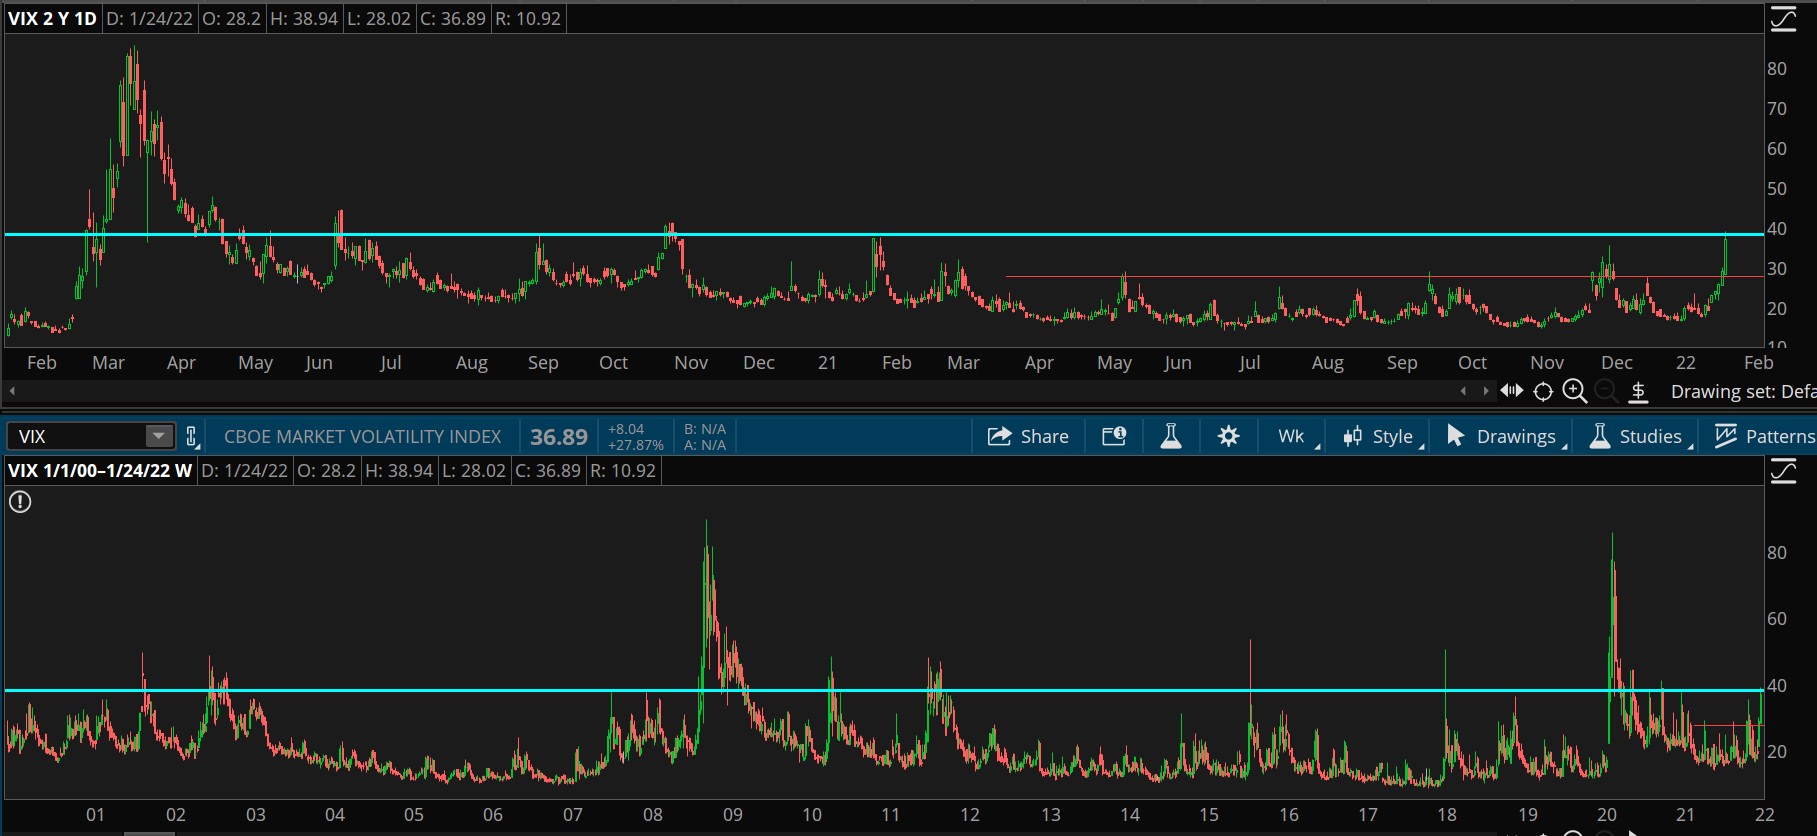Image resolution: width=1817 pixels, height=836 pixels.
Task: Click the zoom out magnifier icon
Action: [1606, 391]
